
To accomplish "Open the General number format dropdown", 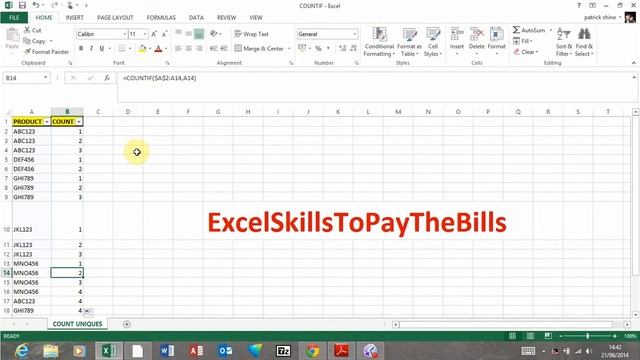I will click(354, 34).
